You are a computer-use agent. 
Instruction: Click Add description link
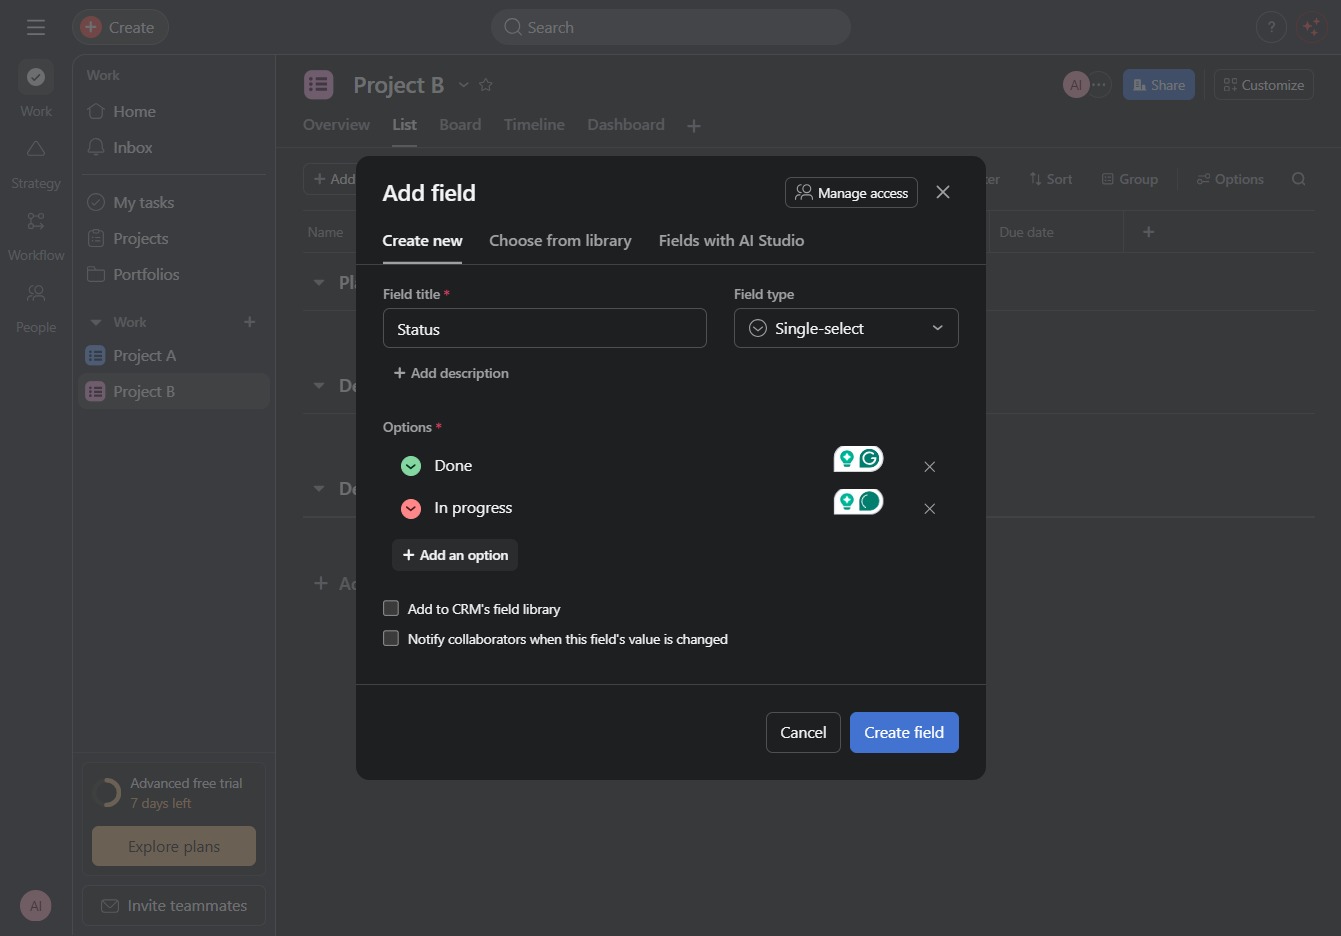(451, 373)
